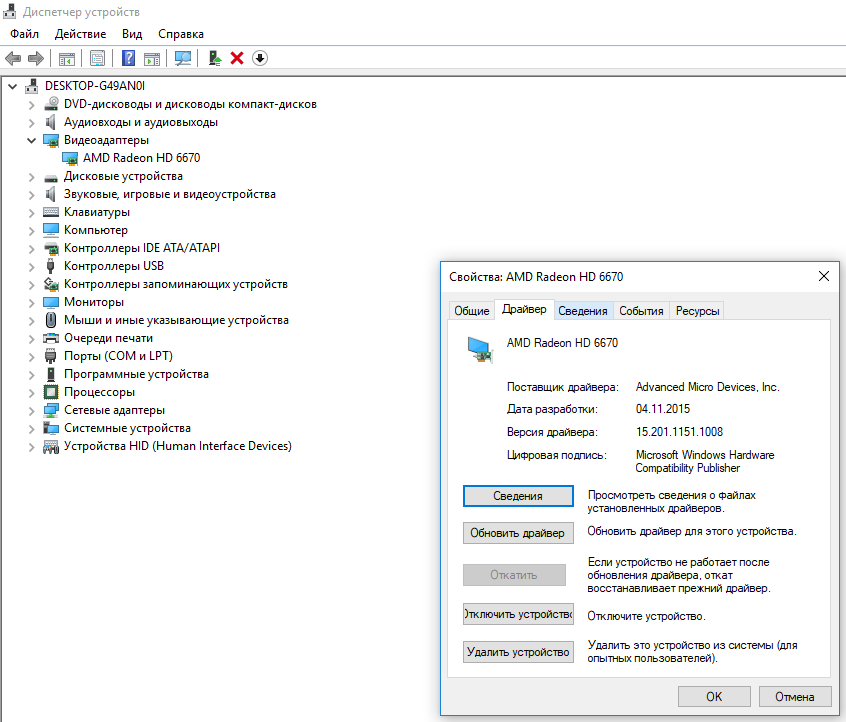The width and height of the screenshot is (846, 722).
Task: Click the Обновить драйвер button
Action: tap(518, 533)
